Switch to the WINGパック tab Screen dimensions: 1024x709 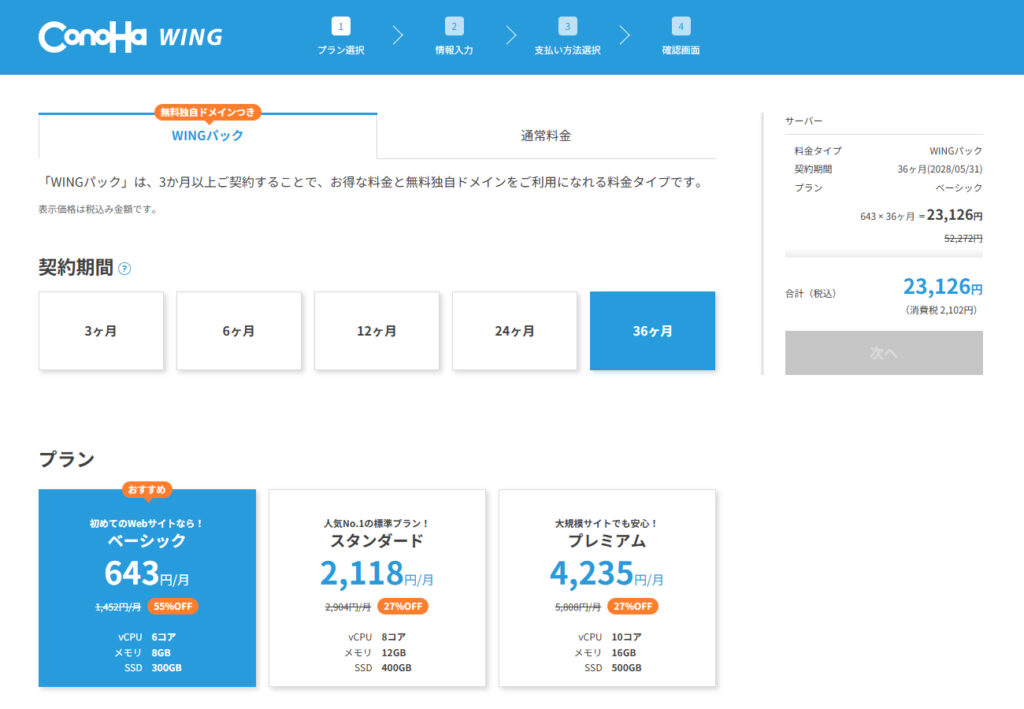point(206,136)
